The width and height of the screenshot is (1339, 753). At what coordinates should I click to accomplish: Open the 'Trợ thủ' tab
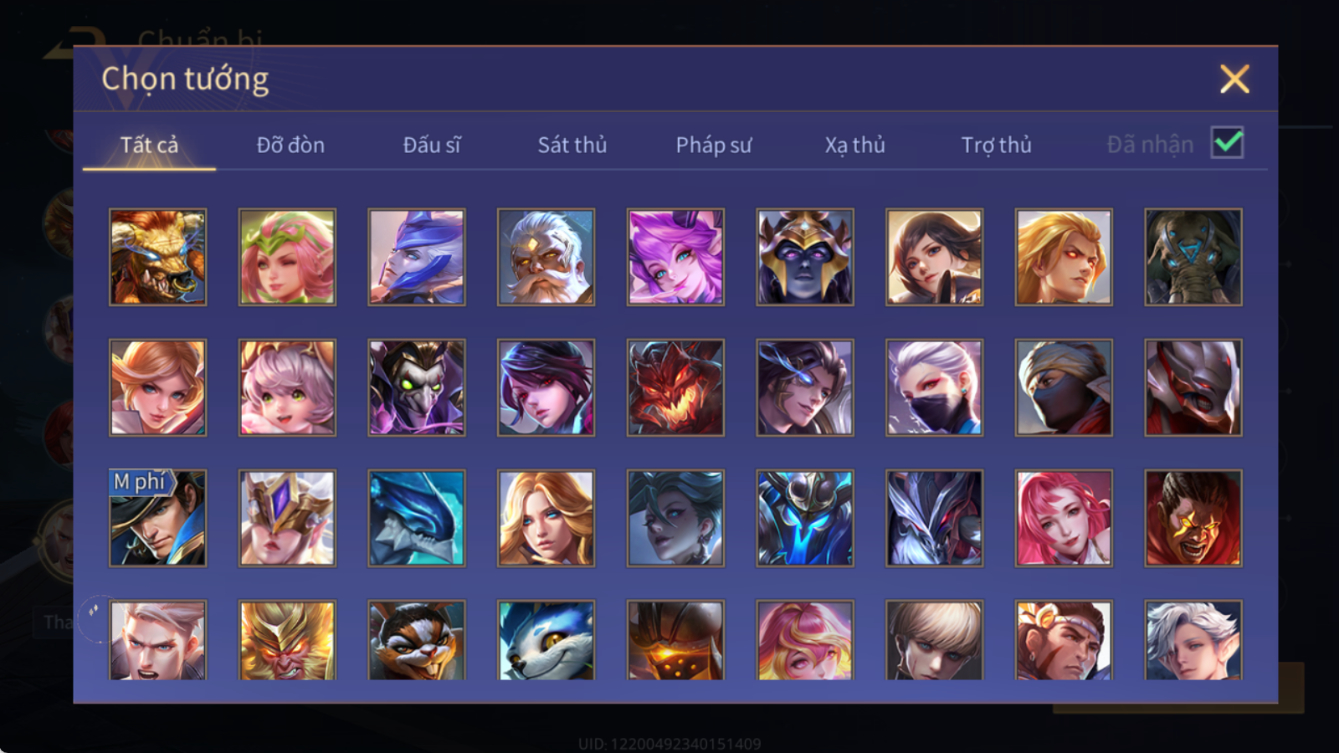tap(996, 145)
